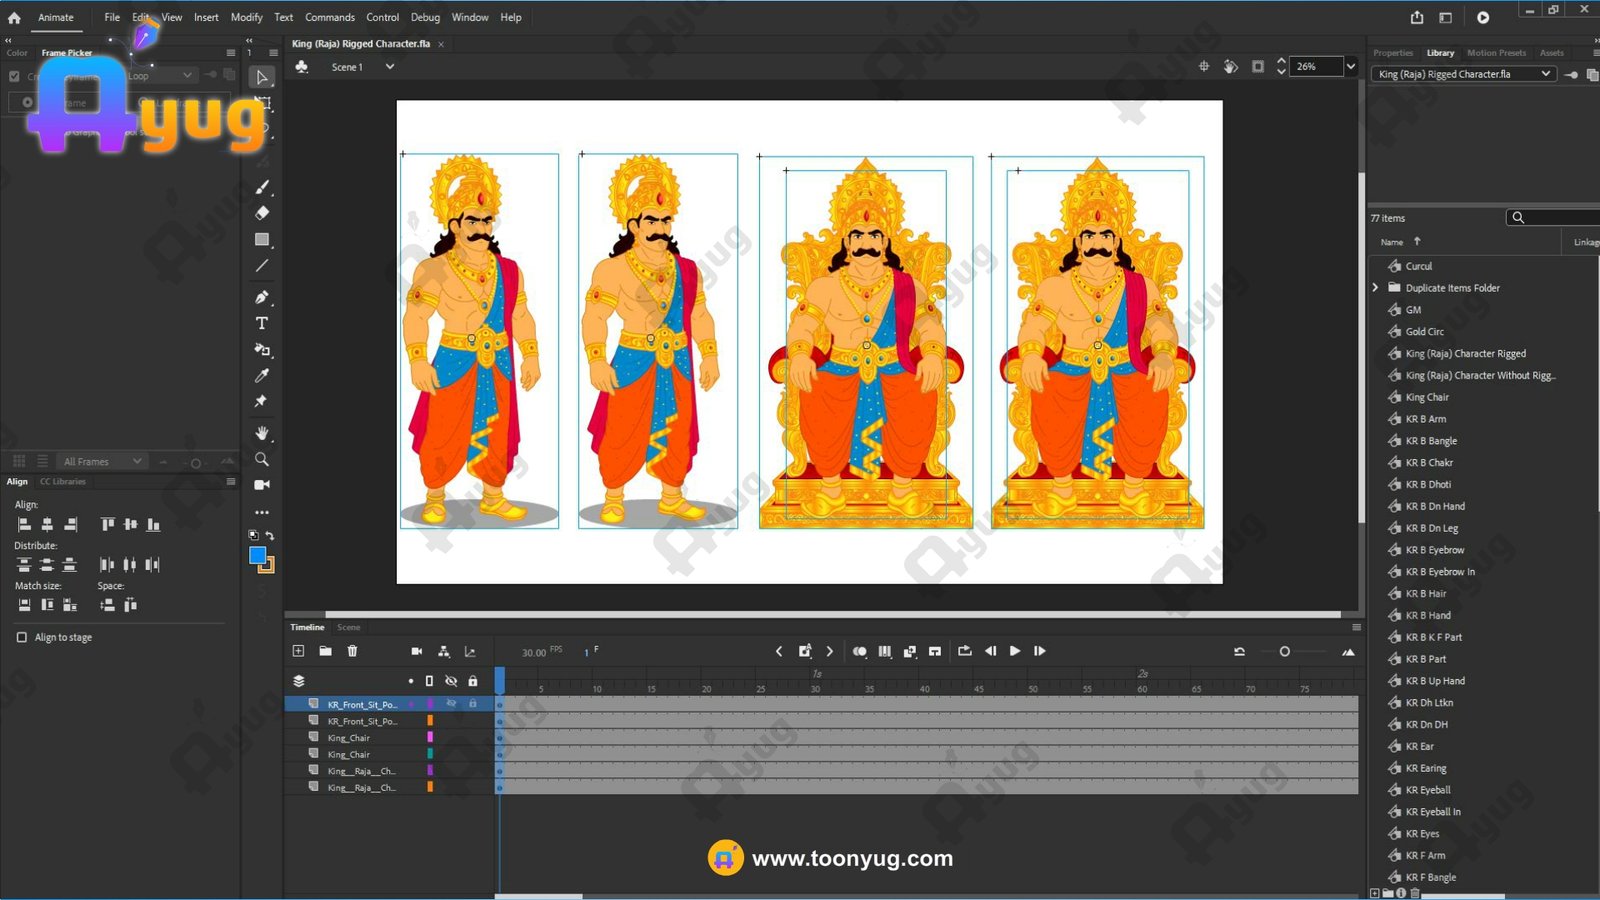The image size is (1600, 900).
Task: Select the Eraser tool in toolbar
Action: pos(262,213)
